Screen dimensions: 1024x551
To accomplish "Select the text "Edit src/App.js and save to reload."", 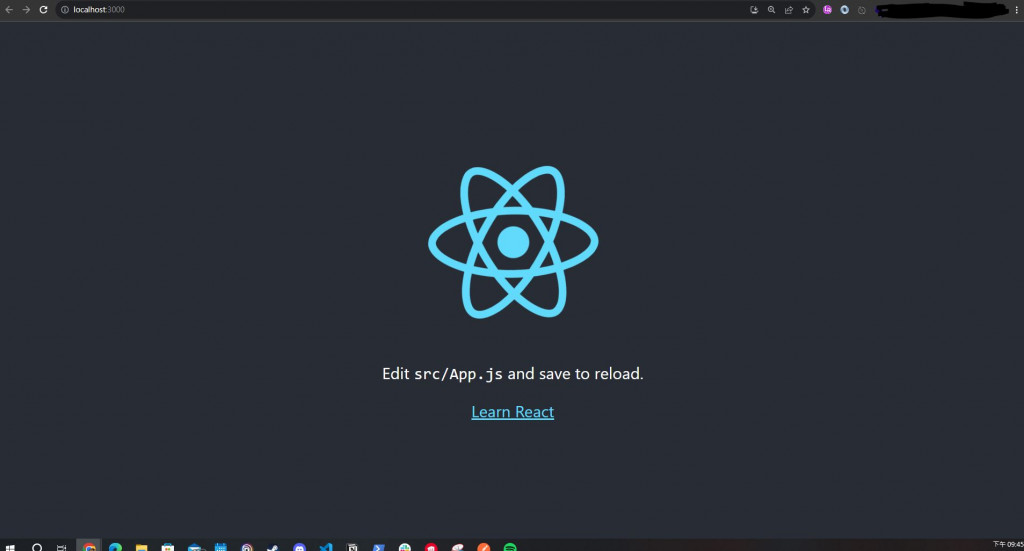I will coord(513,373).
